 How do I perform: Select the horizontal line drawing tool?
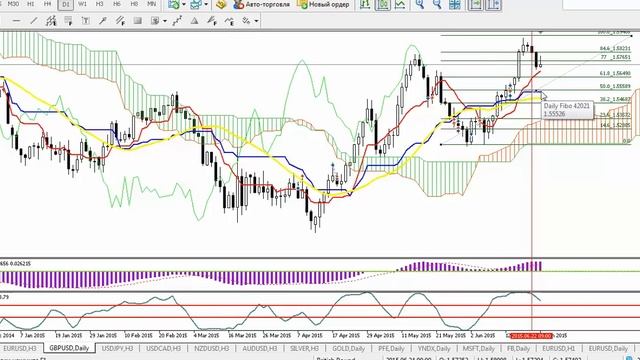point(16,21)
